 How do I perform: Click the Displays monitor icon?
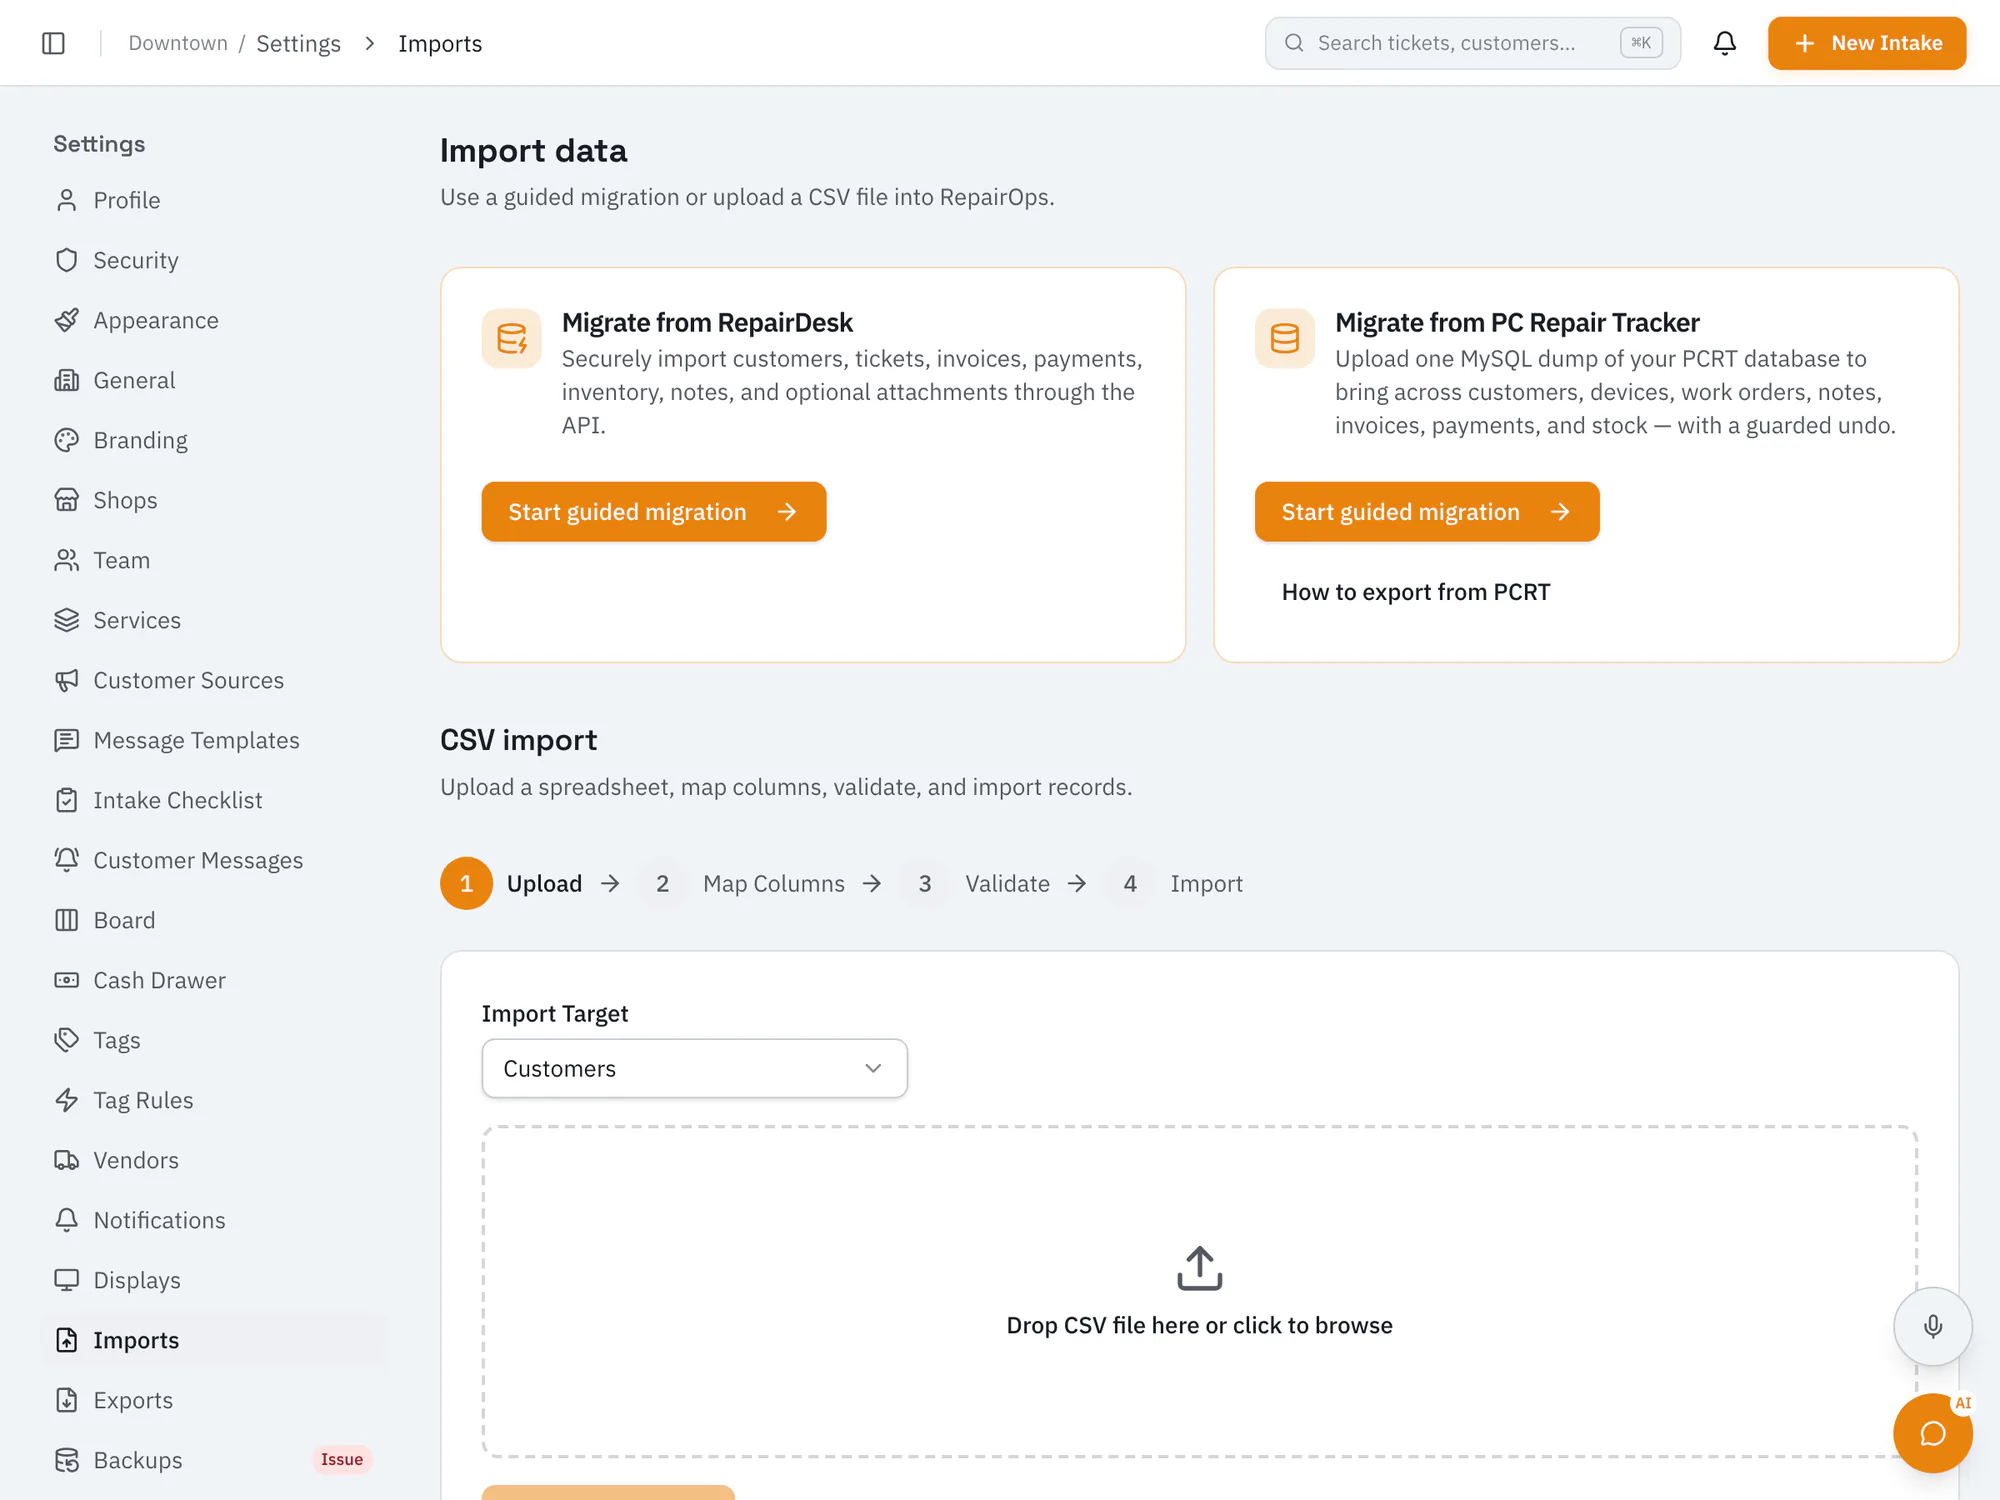coord(67,1280)
